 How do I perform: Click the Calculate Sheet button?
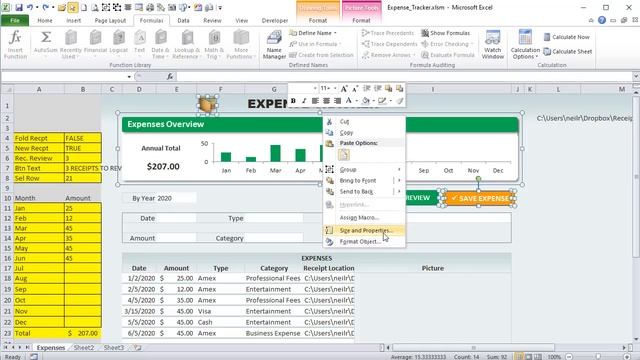(567, 52)
